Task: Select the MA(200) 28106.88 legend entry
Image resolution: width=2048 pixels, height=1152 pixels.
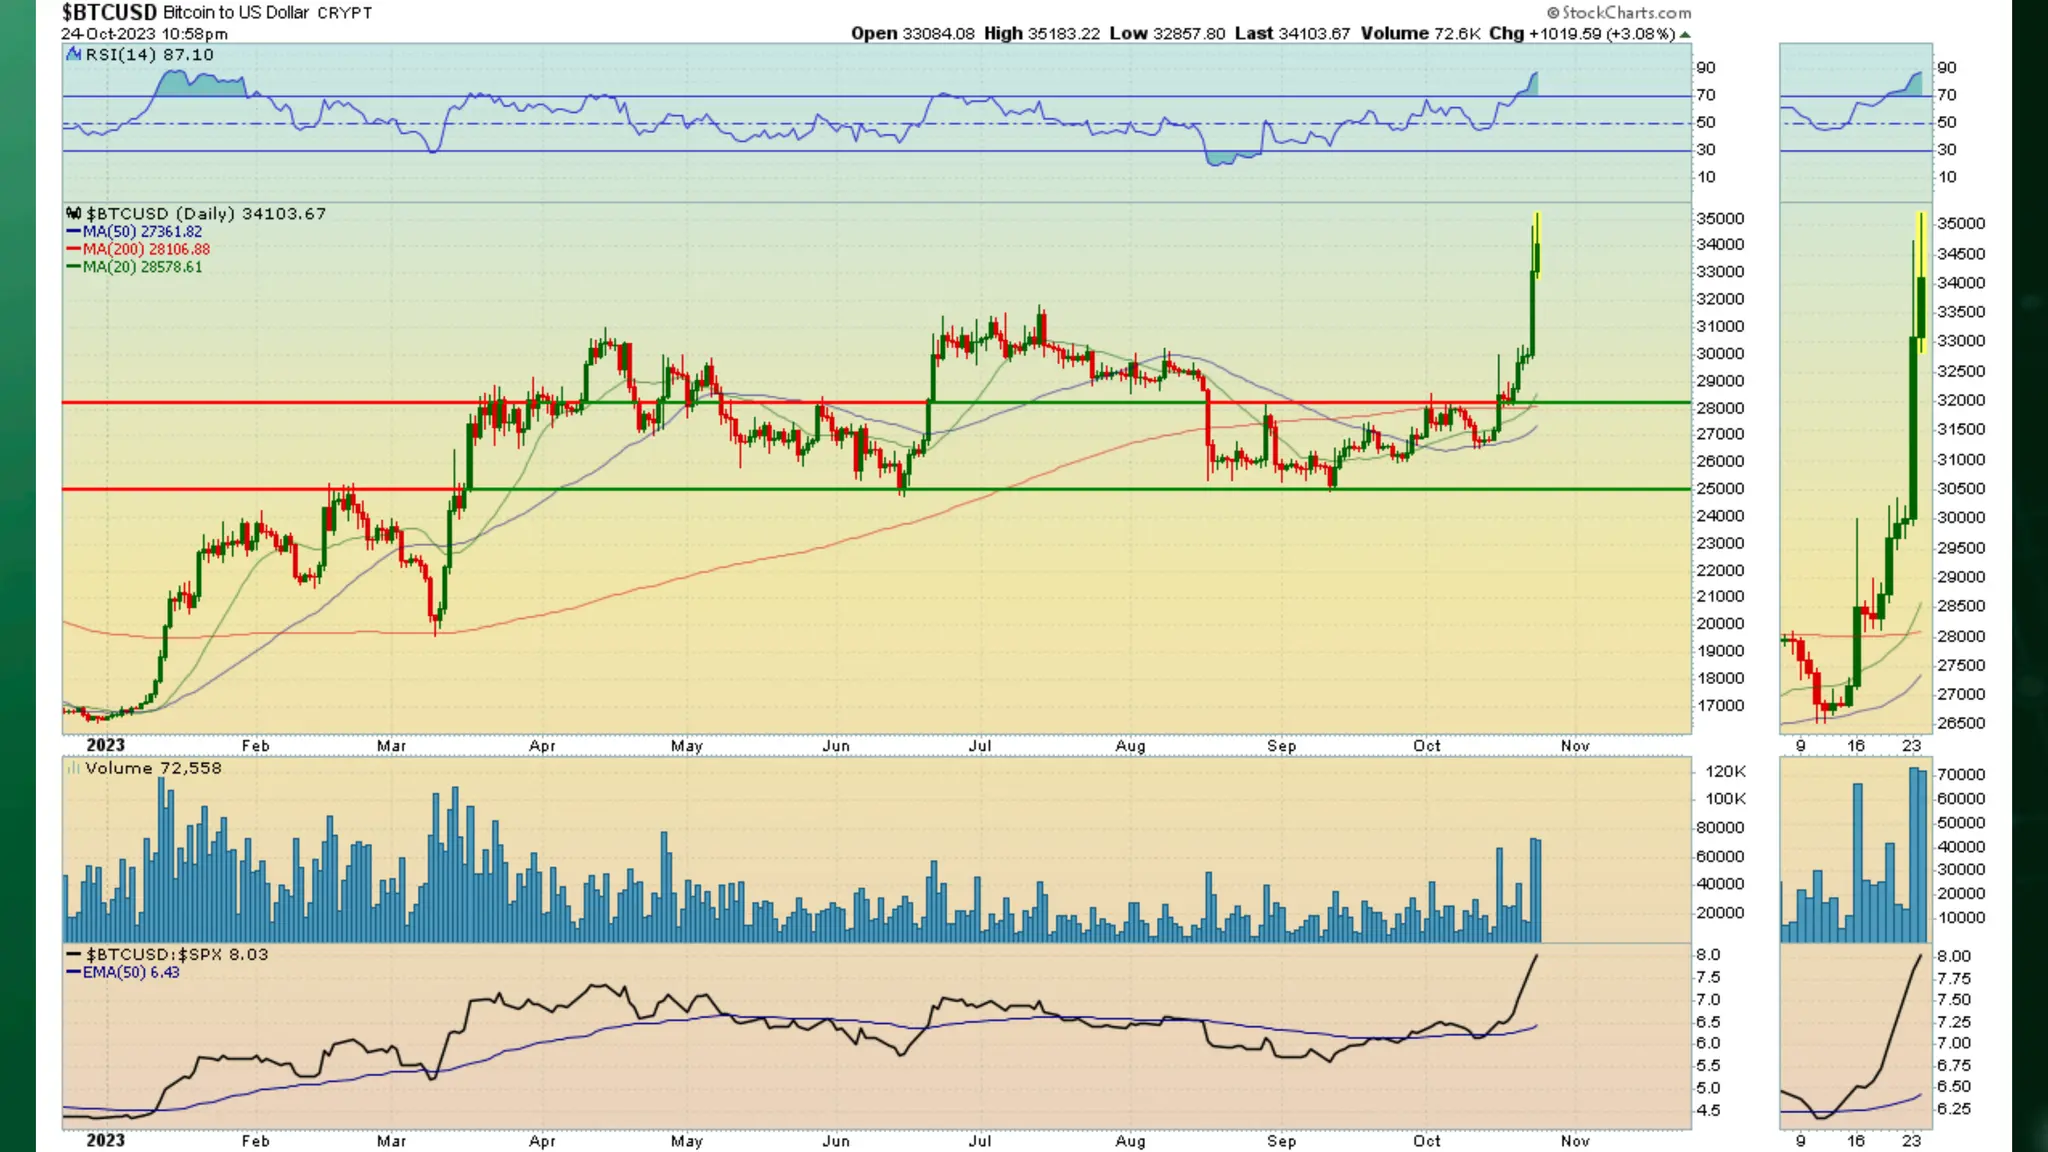Action: [146, 249]
